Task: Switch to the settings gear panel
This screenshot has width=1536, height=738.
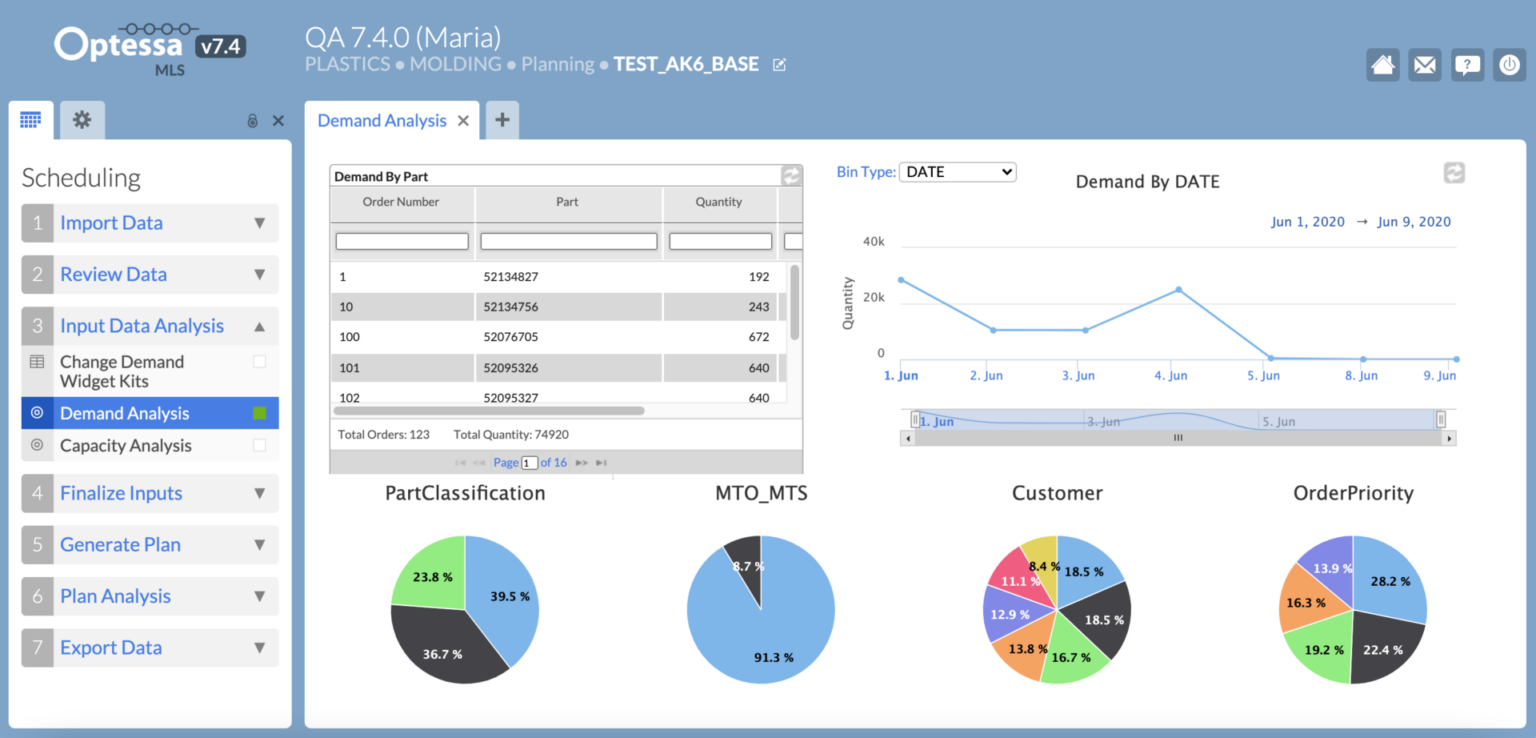Action: point(82,120)
